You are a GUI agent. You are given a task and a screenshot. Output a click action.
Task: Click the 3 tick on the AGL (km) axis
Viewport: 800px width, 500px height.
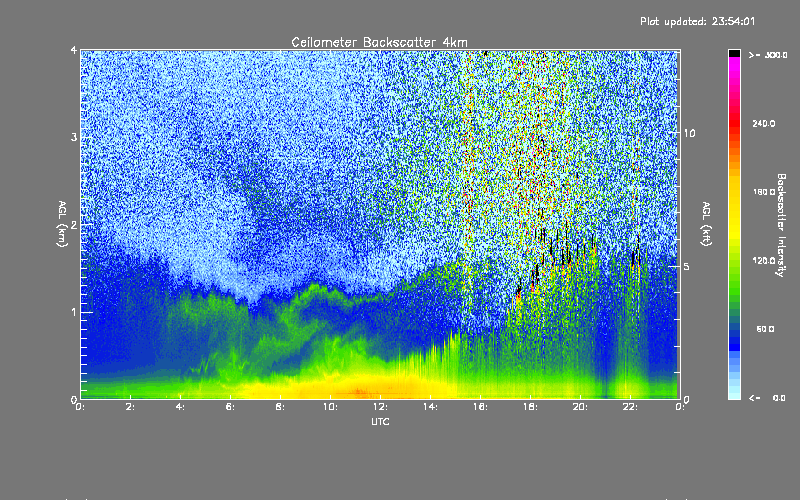74,137
